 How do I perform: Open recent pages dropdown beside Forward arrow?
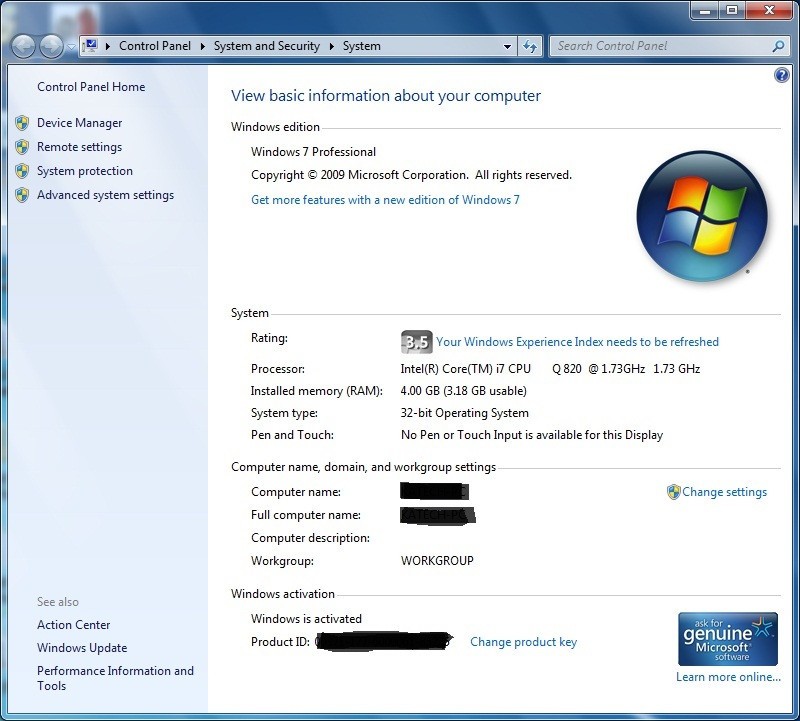[x=71, y=47]
